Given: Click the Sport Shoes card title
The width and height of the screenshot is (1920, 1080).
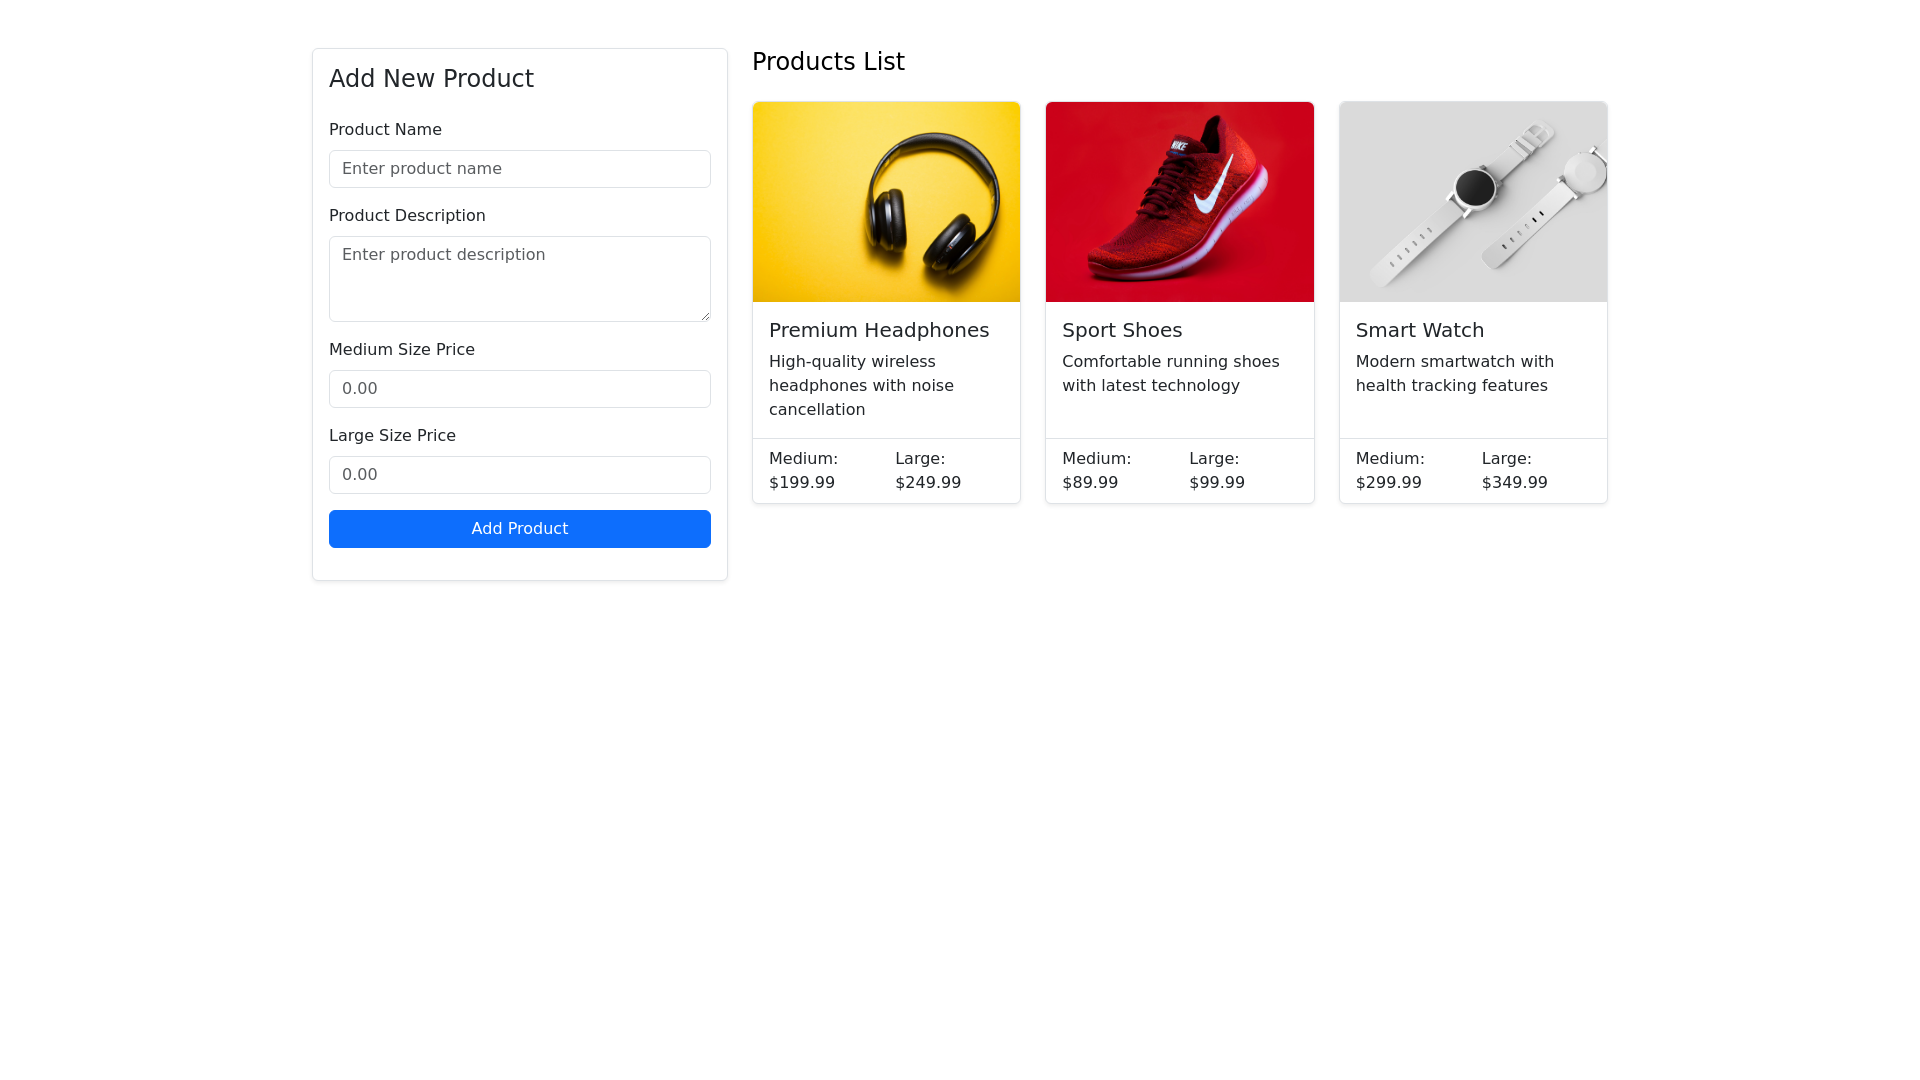Looking at the screenshot, I should [1122, 330].
